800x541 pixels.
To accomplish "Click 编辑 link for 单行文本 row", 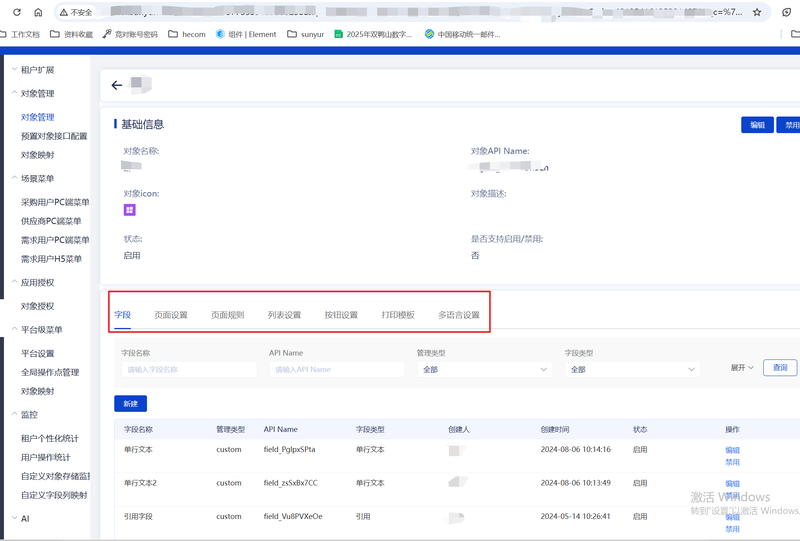I will [x=733, y=450].
